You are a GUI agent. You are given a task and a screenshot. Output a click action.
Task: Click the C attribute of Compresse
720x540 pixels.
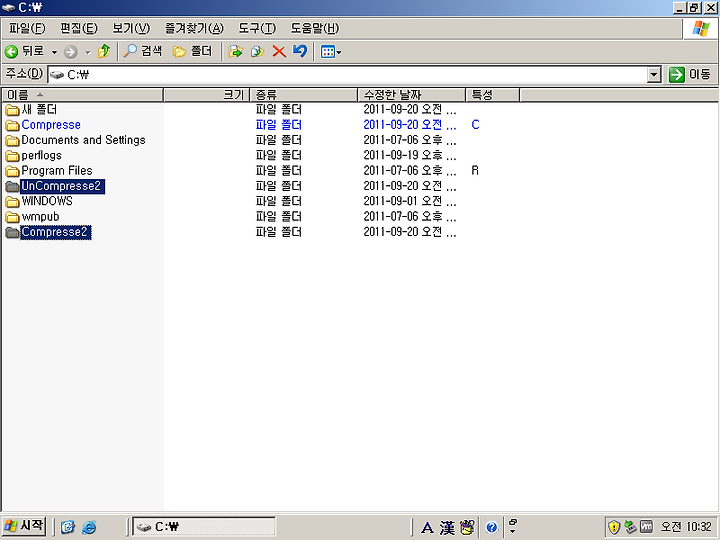point(475,125)
